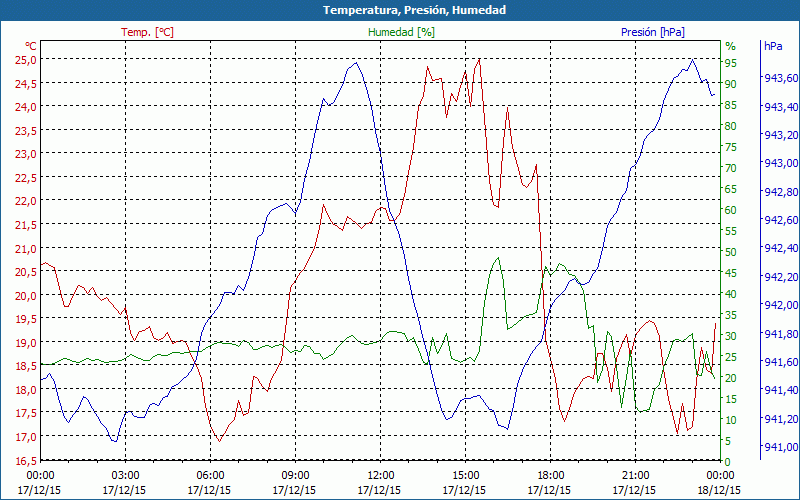
Task: Choose green humidity axis value "85"
Action: point(731,106)
